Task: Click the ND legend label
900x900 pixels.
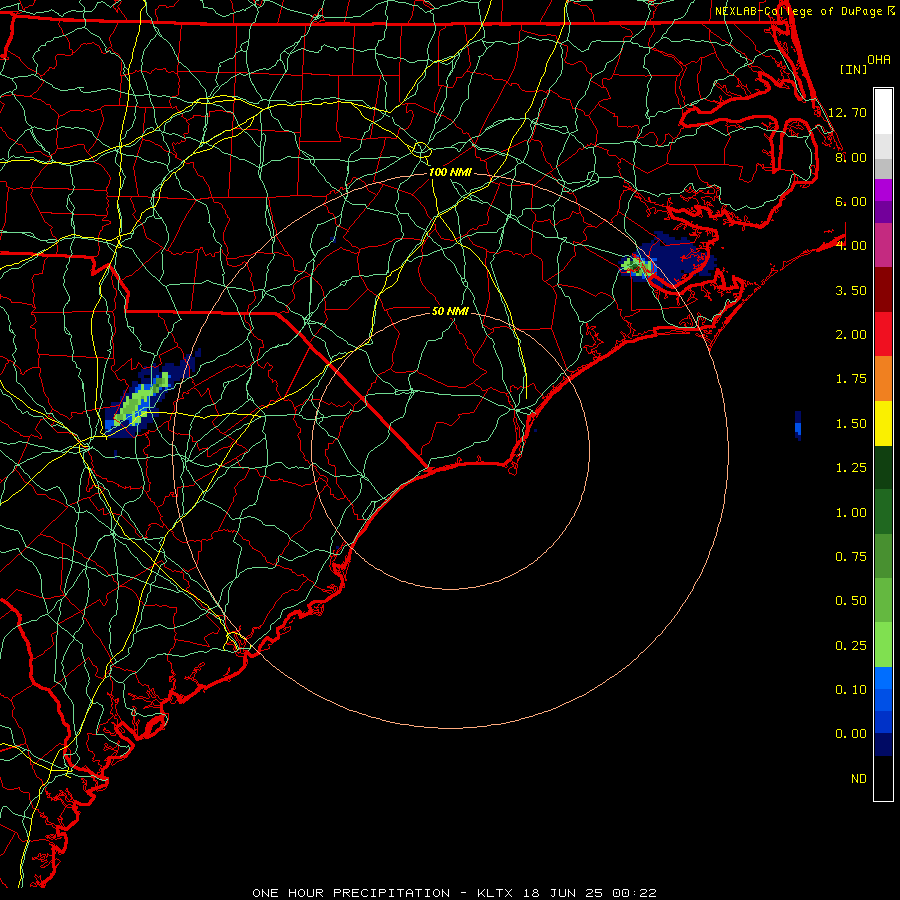Action: point(859,779)
